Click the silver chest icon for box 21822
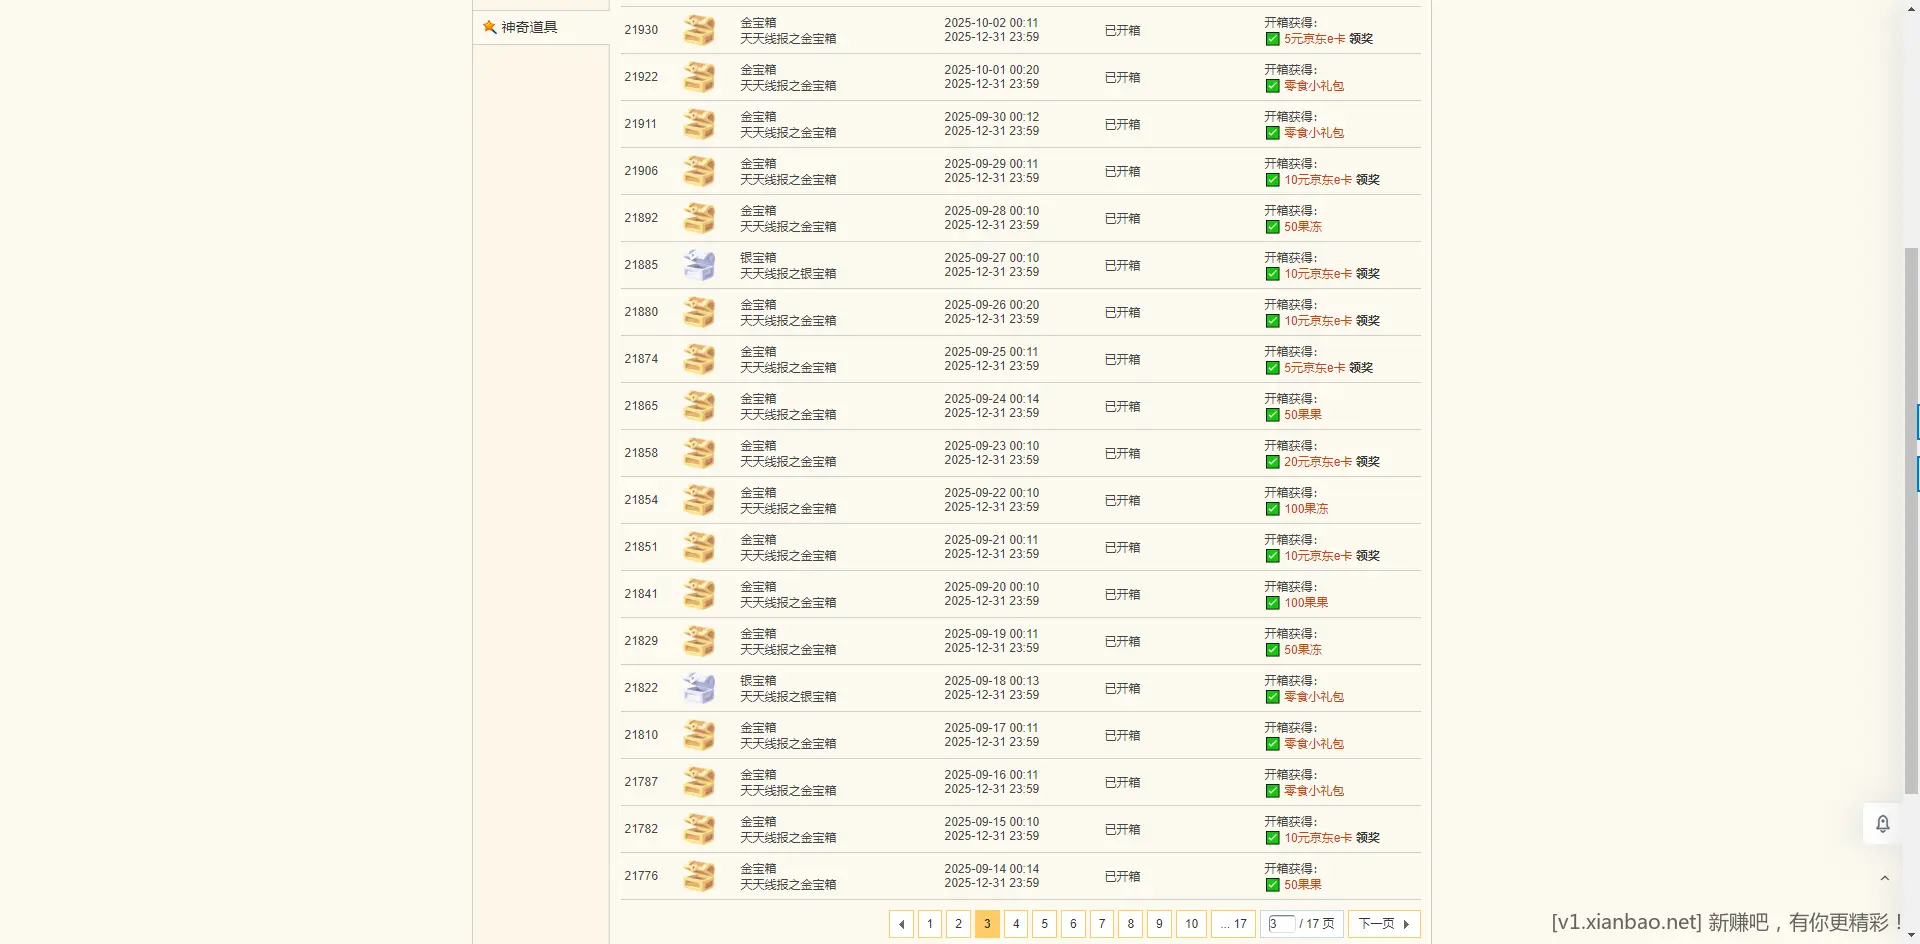This screenshot has height=944, width=1920. click(x=699, y=688)
